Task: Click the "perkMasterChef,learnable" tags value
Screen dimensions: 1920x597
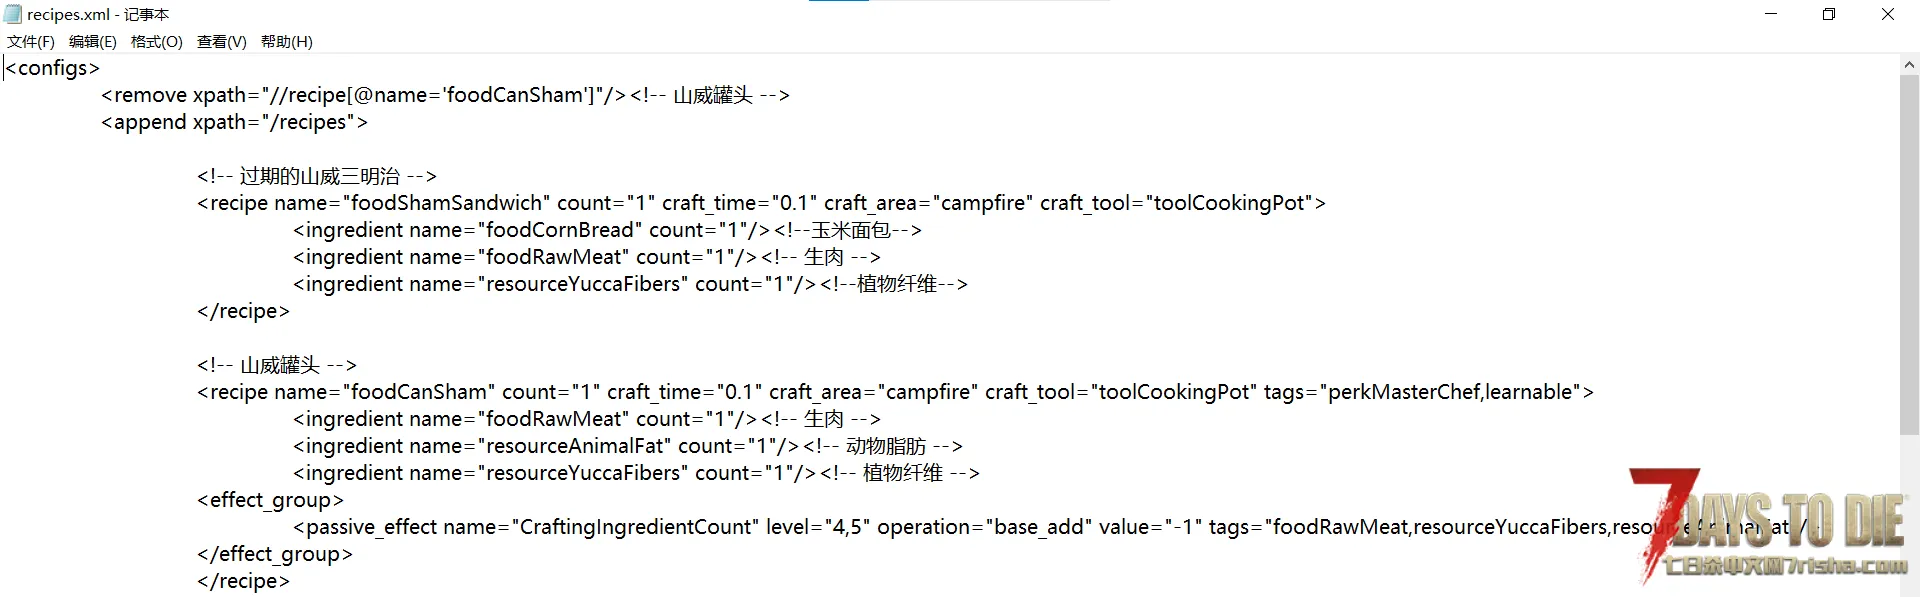Action: [1450, 392]
